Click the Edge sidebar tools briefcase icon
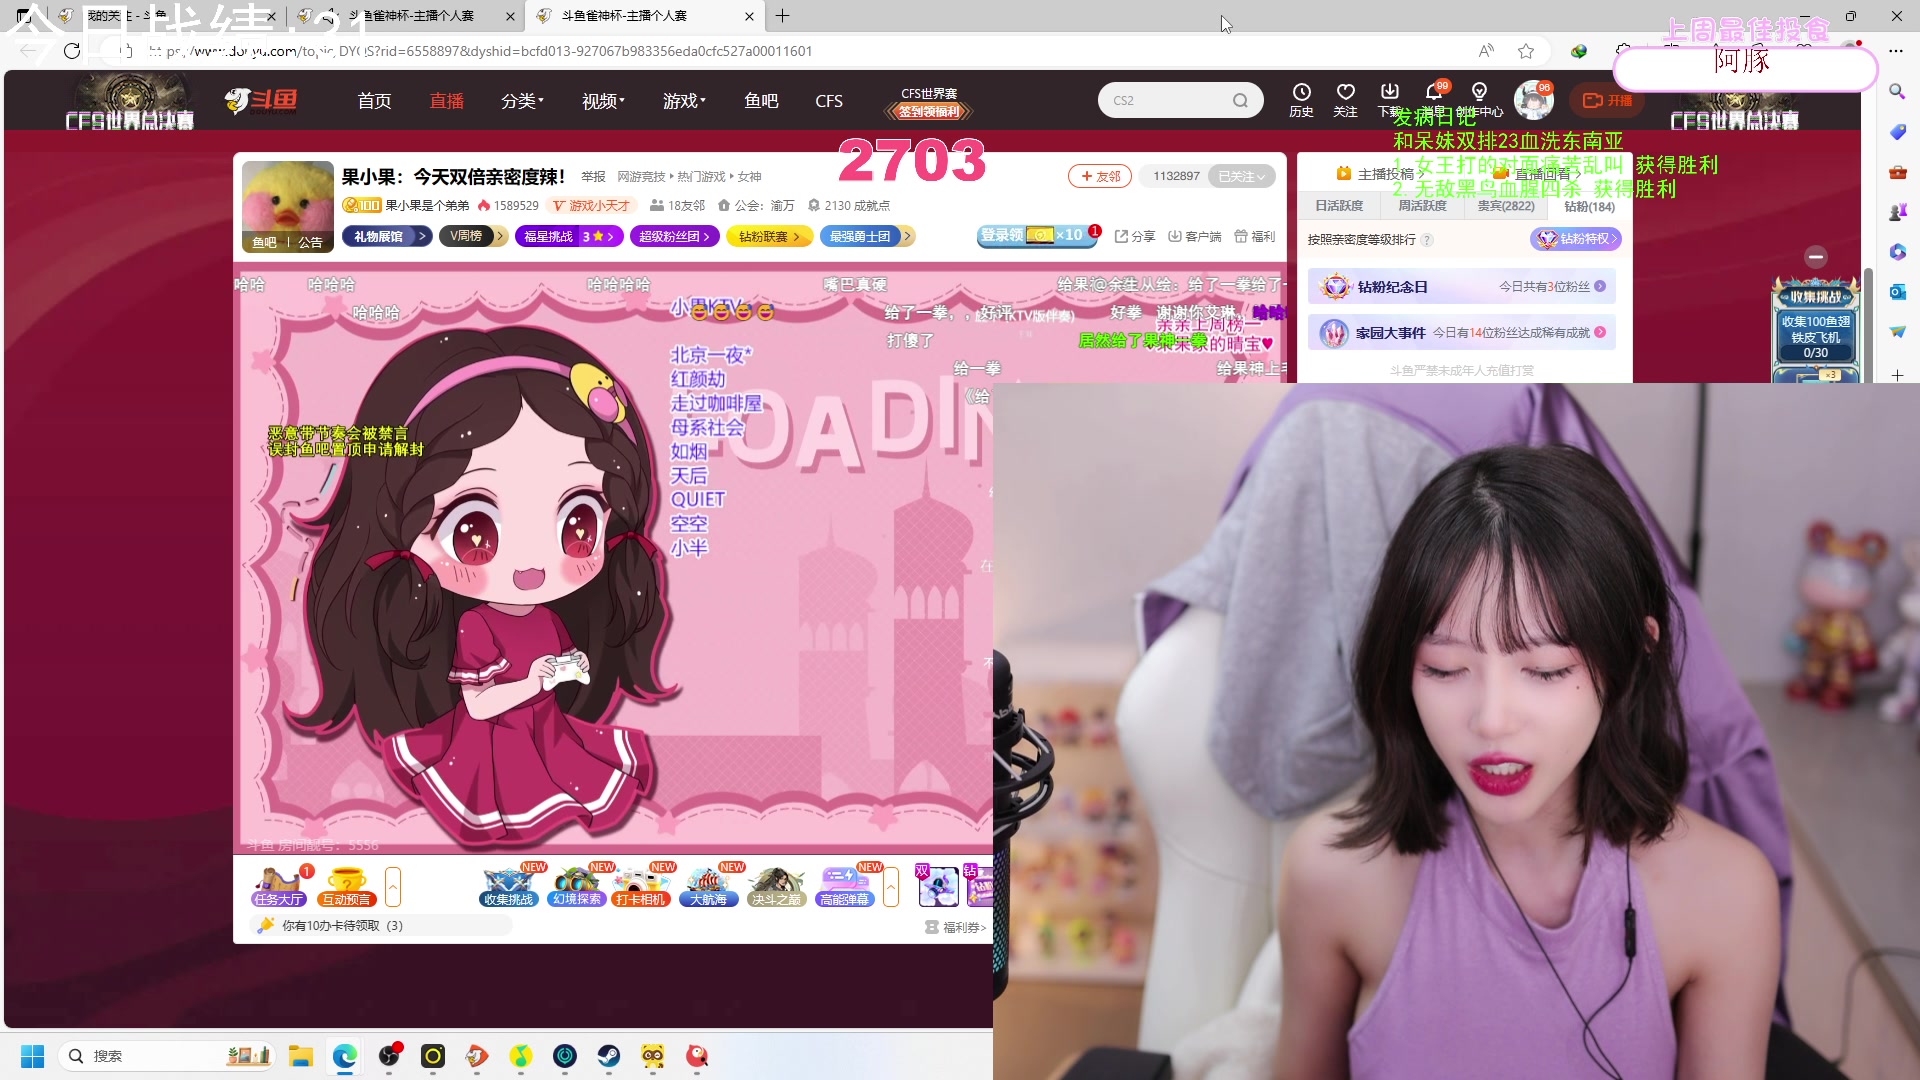The image size is (1920, 1080). tap(1897, 171)
